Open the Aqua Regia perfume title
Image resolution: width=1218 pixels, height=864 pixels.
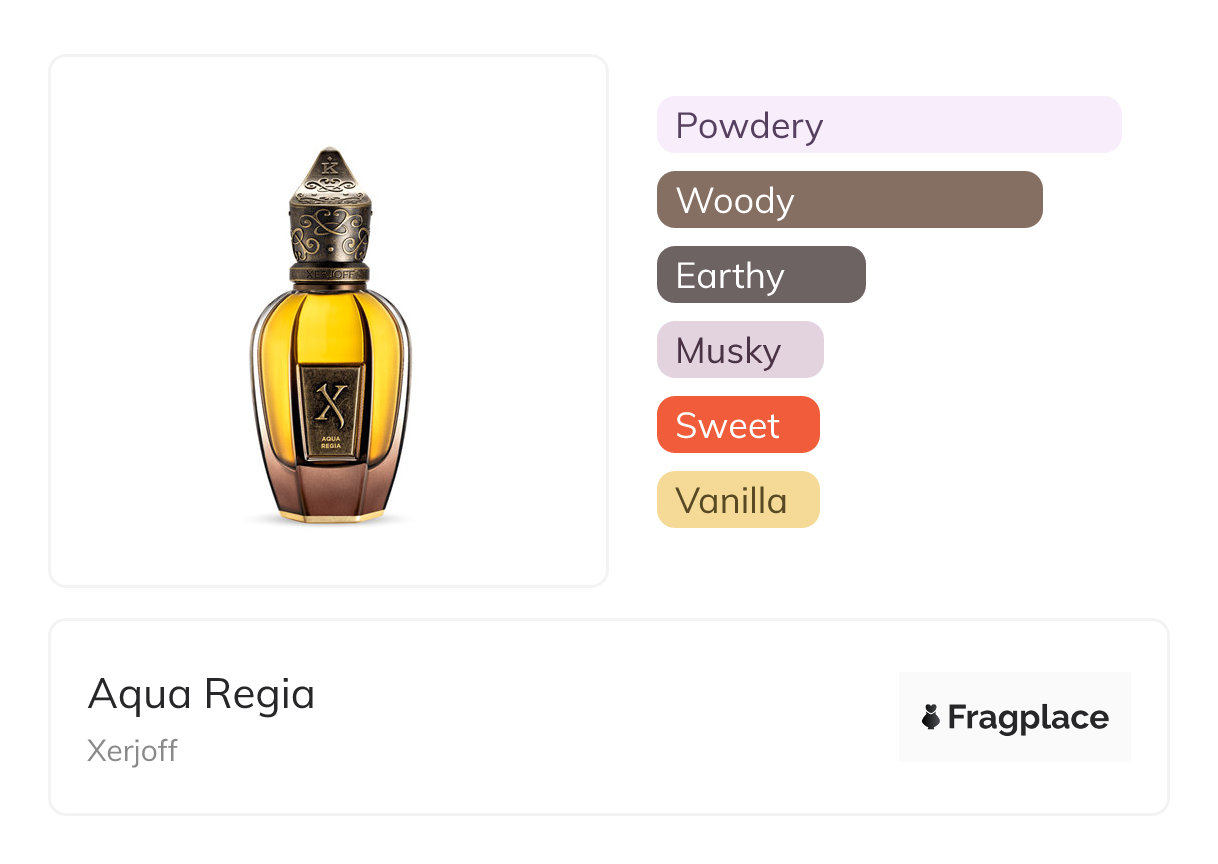pos(201,693)
